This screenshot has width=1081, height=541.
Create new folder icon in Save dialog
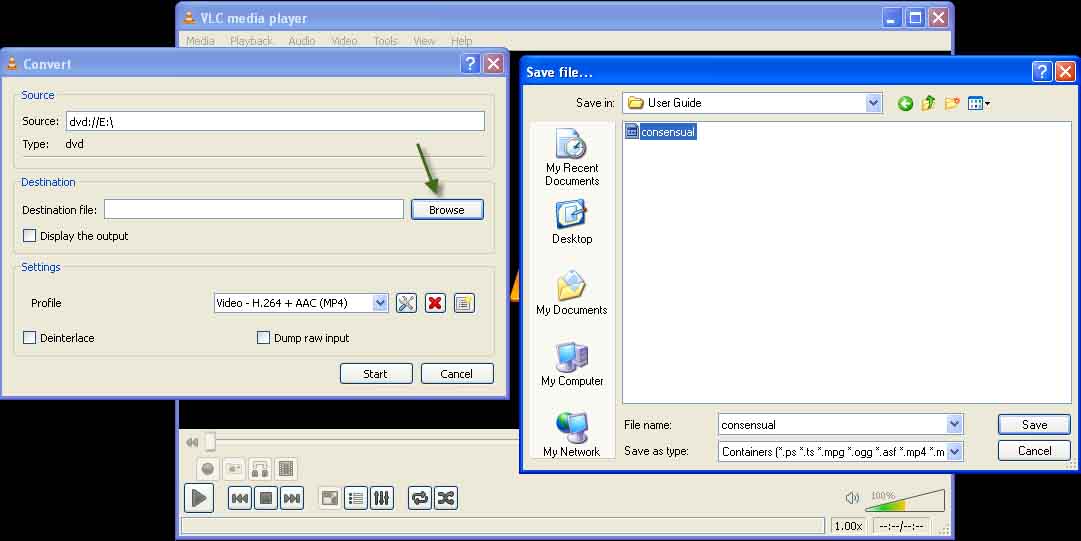pos(952,103)
